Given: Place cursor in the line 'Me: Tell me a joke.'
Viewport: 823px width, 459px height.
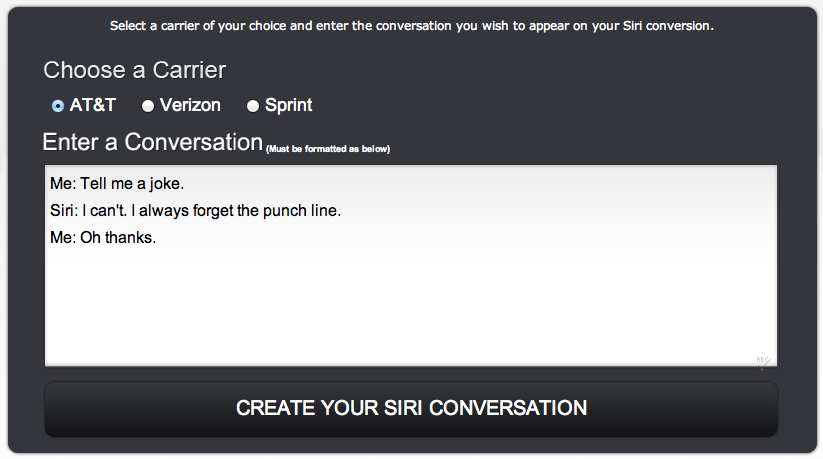Looking at the screenshot, I should click(117, 184).
